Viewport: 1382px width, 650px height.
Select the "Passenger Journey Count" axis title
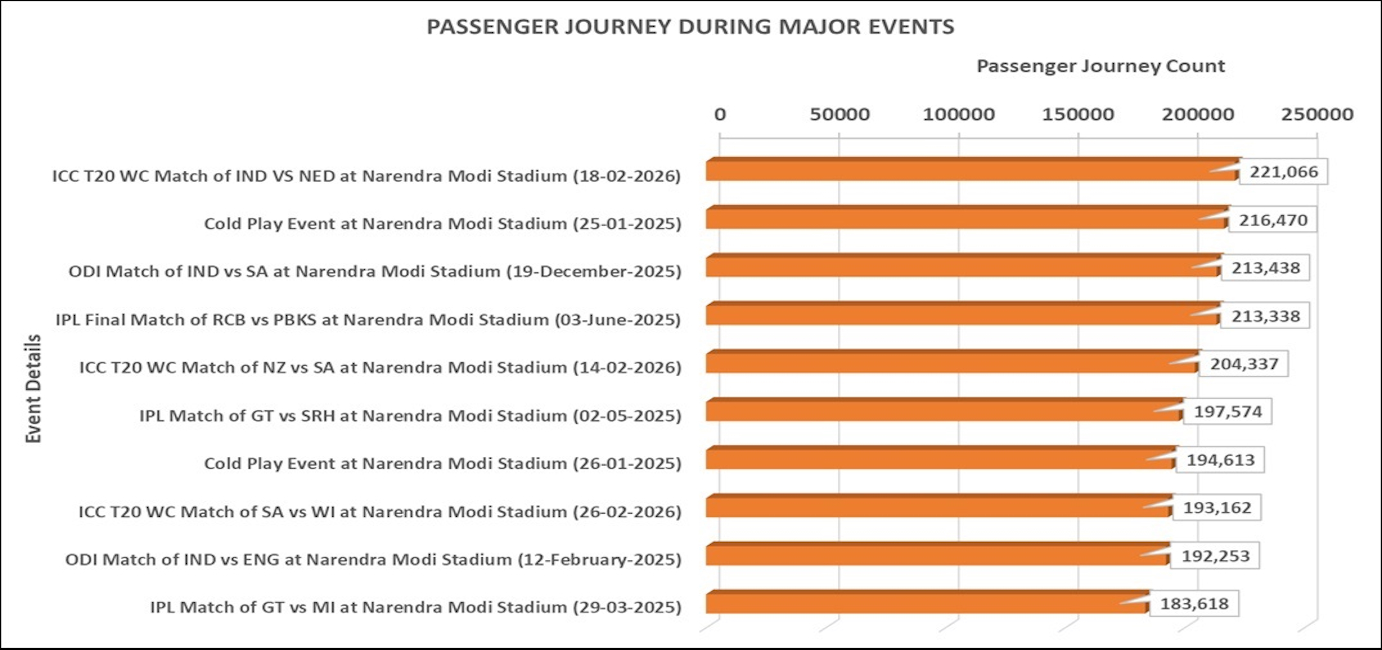click(x=1100, y=66)
